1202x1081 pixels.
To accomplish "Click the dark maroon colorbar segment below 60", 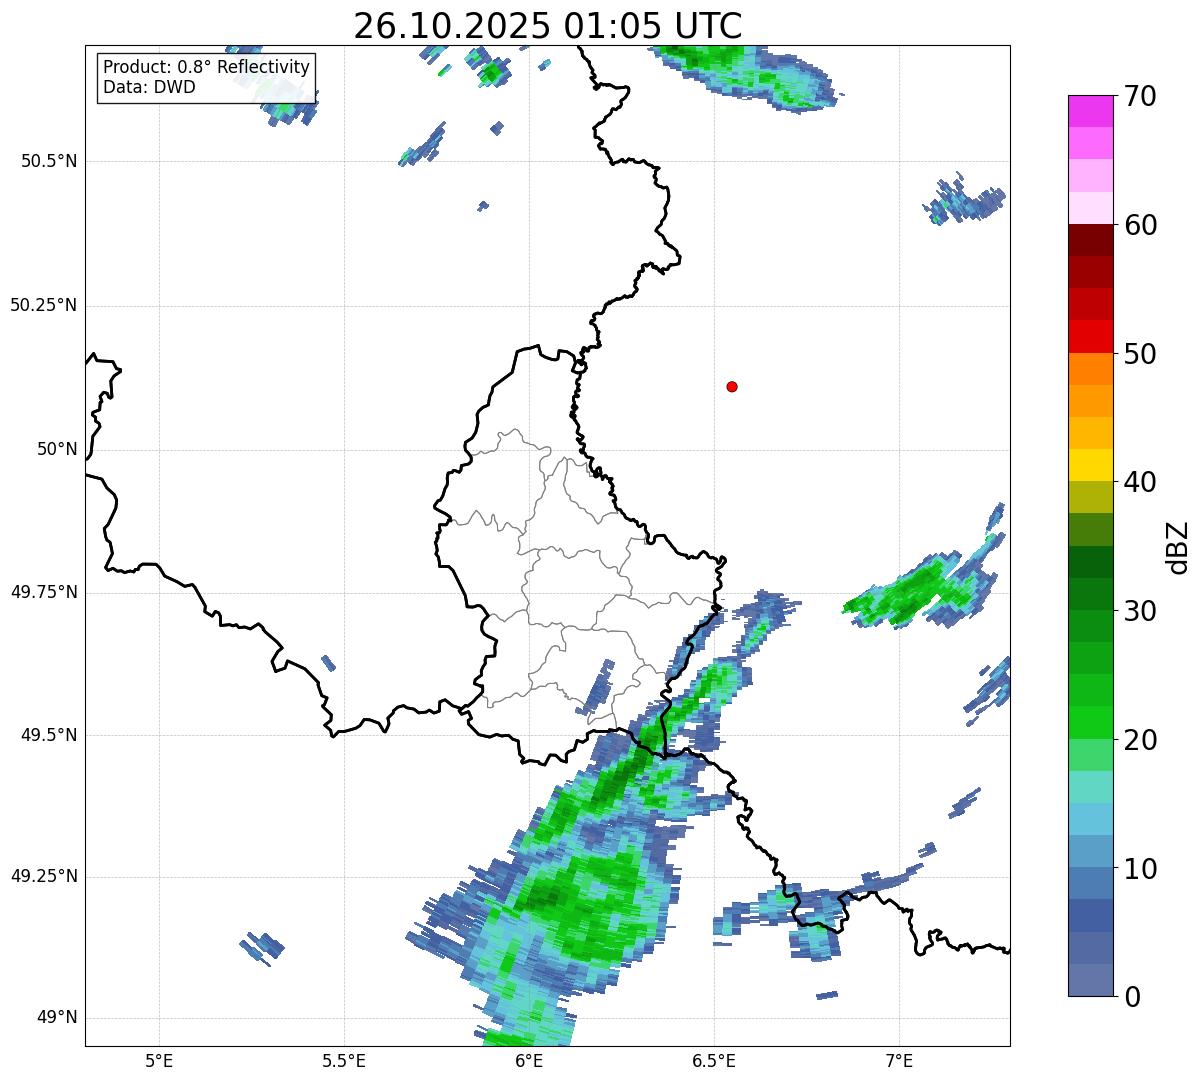I will click(x=1091, y=240).
